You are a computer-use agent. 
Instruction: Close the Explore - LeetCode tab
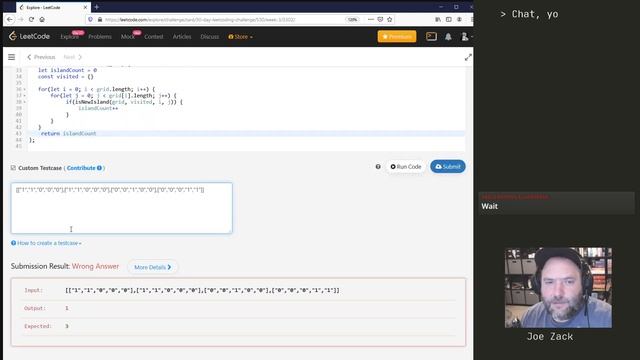pyautogui.click(x=85, y=7)
